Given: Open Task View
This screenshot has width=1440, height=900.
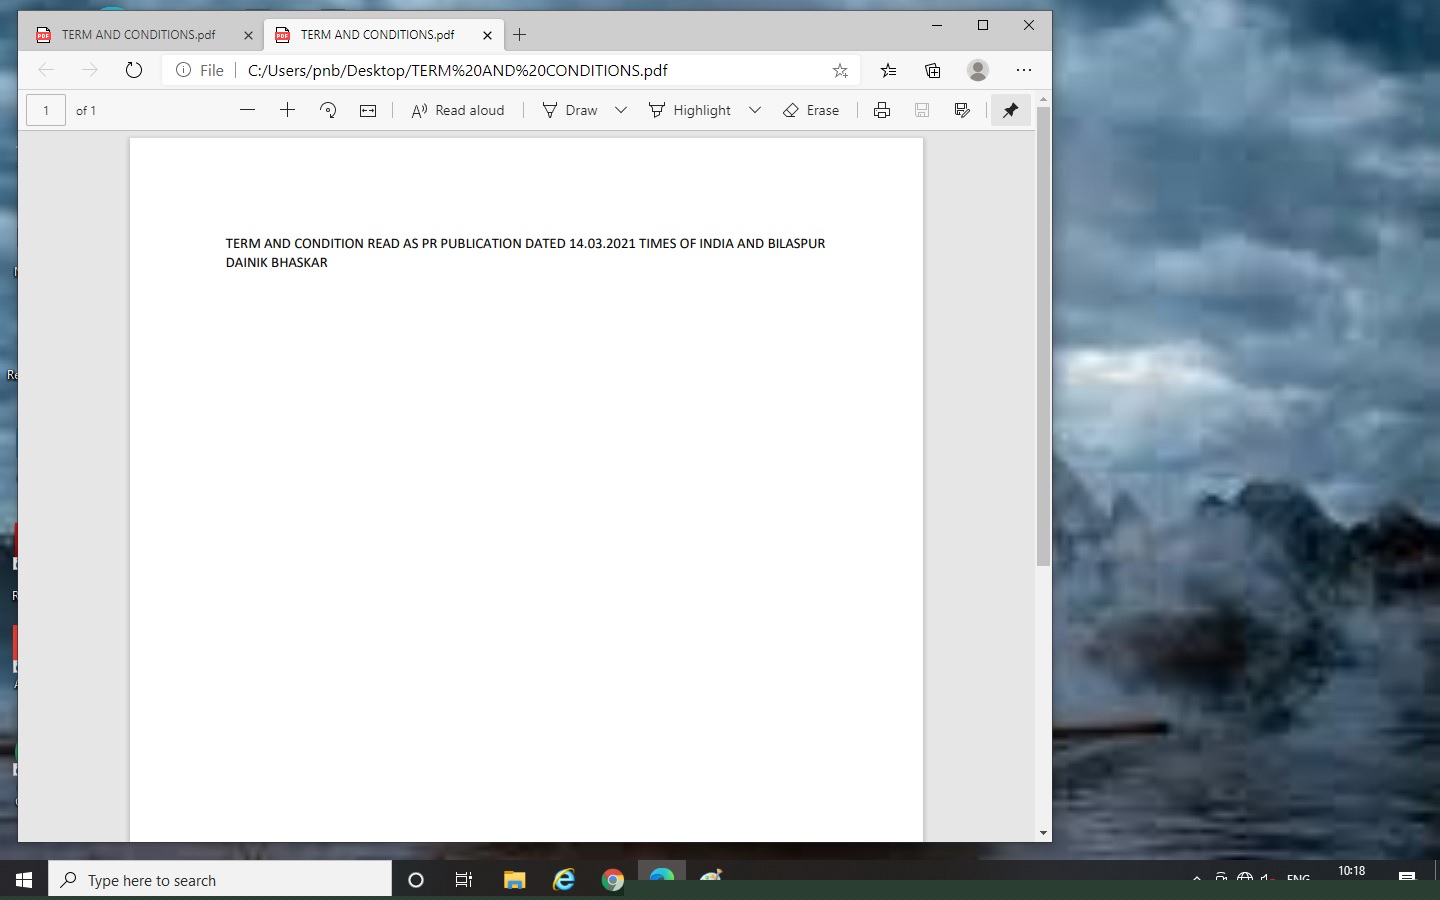Looking at the screenshot, I should point(464,880).
